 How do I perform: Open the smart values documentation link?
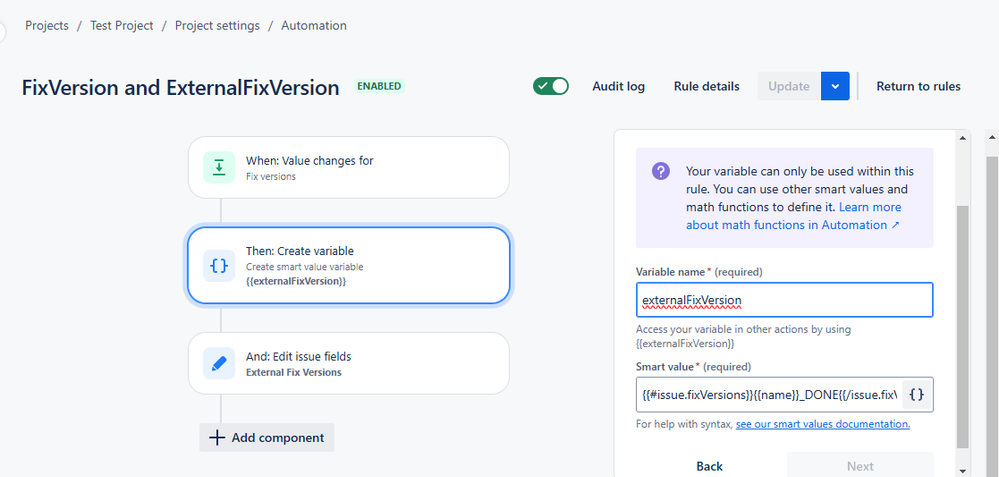(x=823, y=424)
